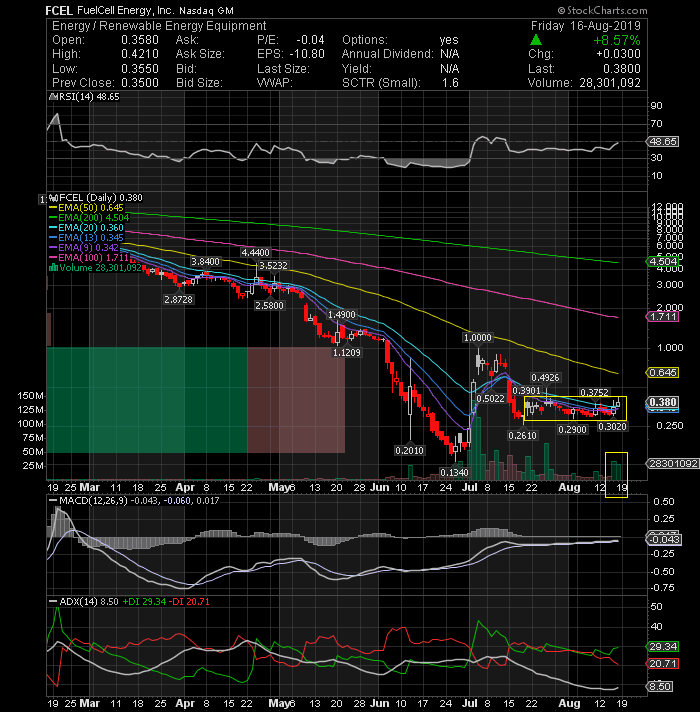The image size is (700, 712).
Task: Click the 1.4900 price label
Action: 342,315
